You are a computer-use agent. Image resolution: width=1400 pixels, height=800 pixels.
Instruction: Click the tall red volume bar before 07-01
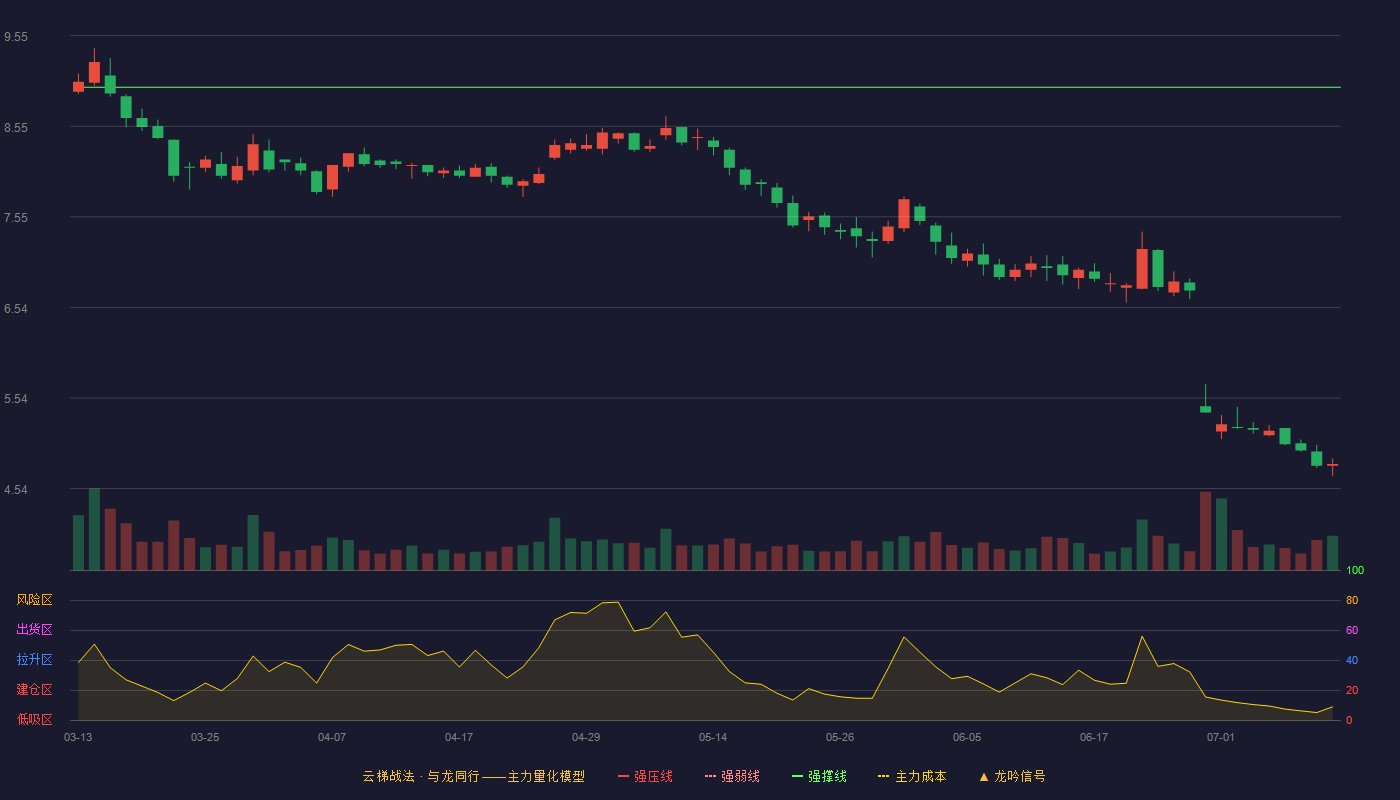click(x=1205, y=531)
